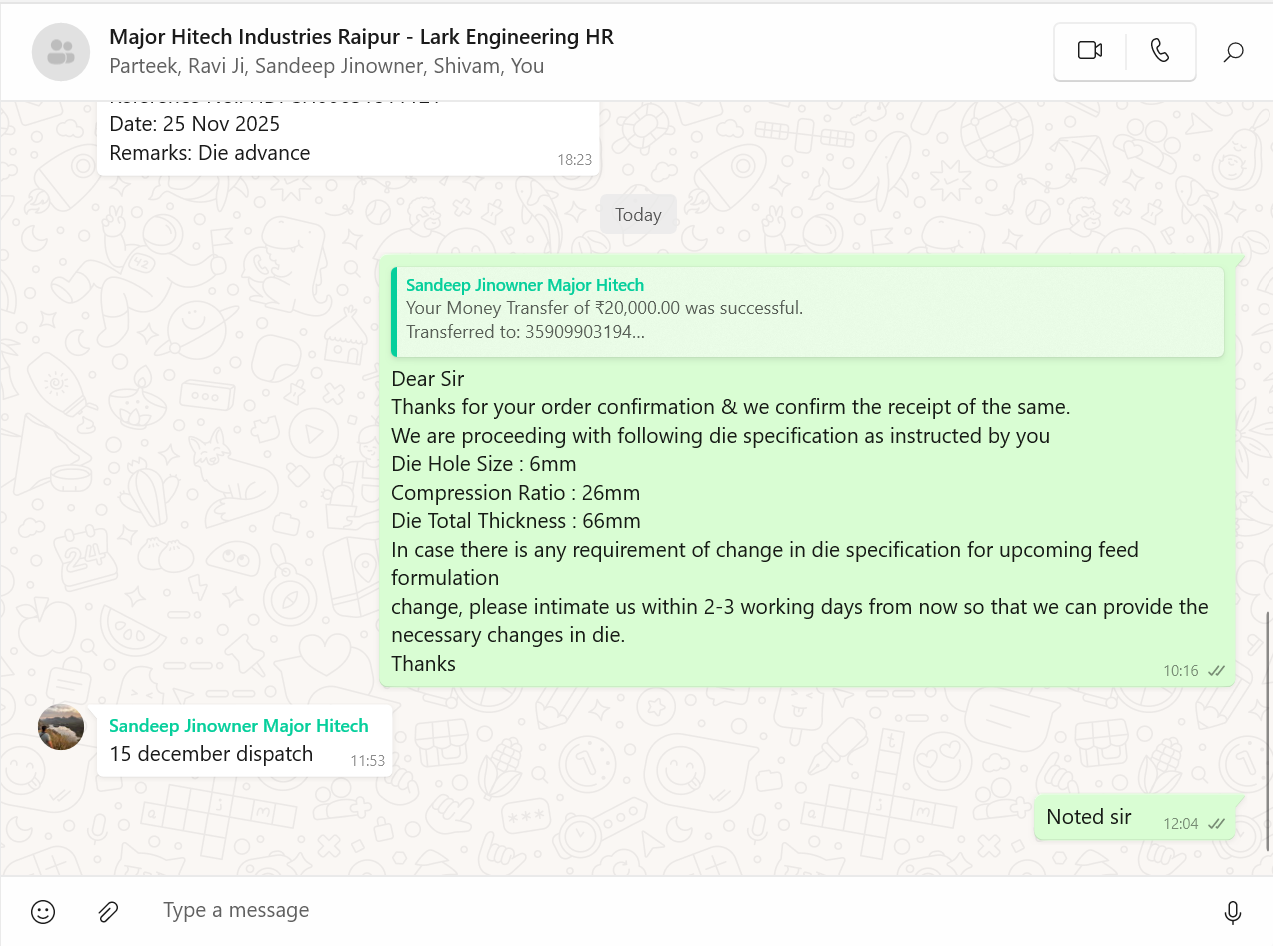Click the group avatar icon in header
Screen dimensions: 1273x946
(x=61, y=52)
